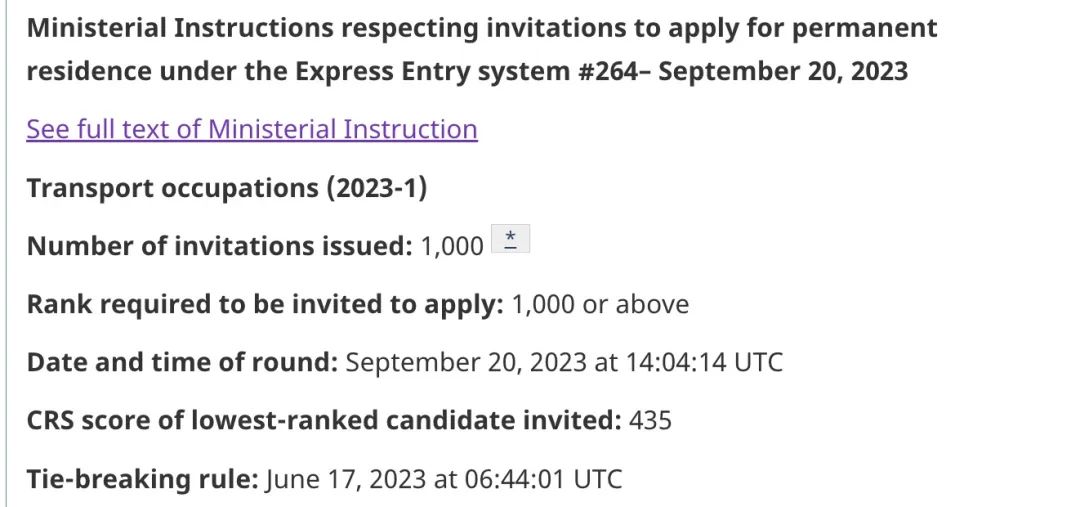The height and width of the screenshot is (507, 1080).
Task: Click the '1,000 or above' rank value
Action: [600, 304]
